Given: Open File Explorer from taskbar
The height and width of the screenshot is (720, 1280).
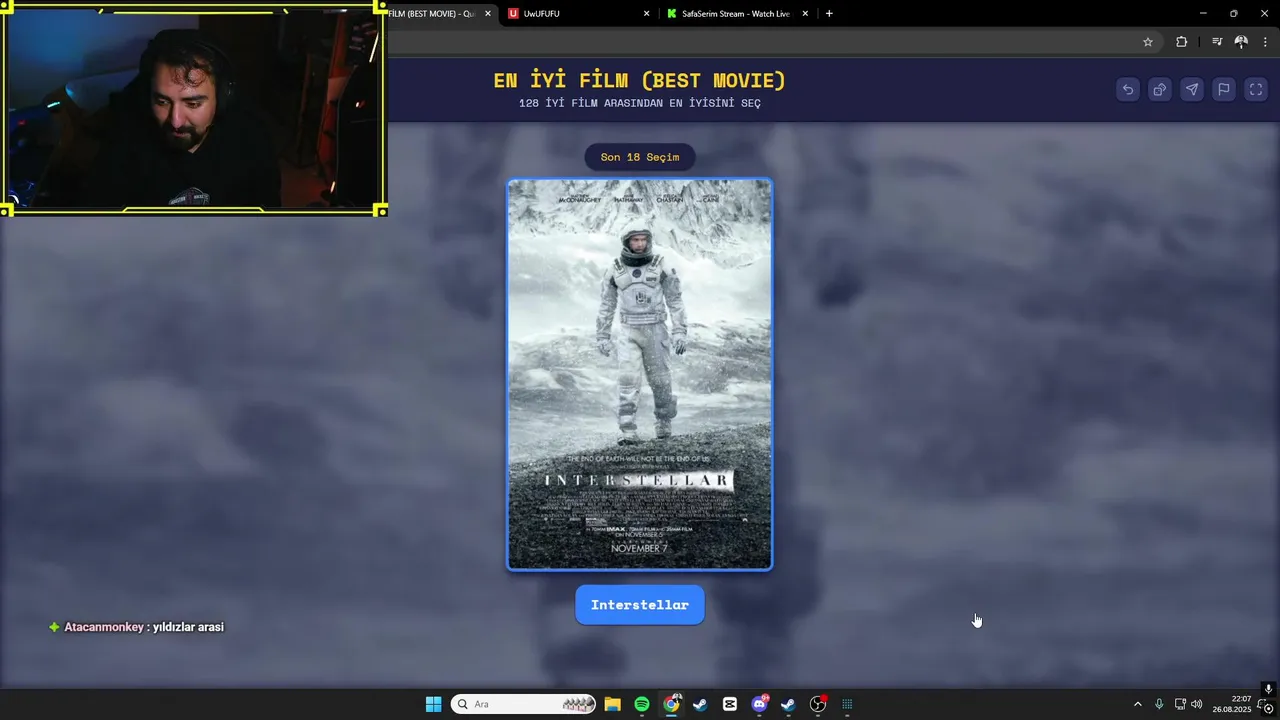Looking at the screenshot, I should (612, 704).
